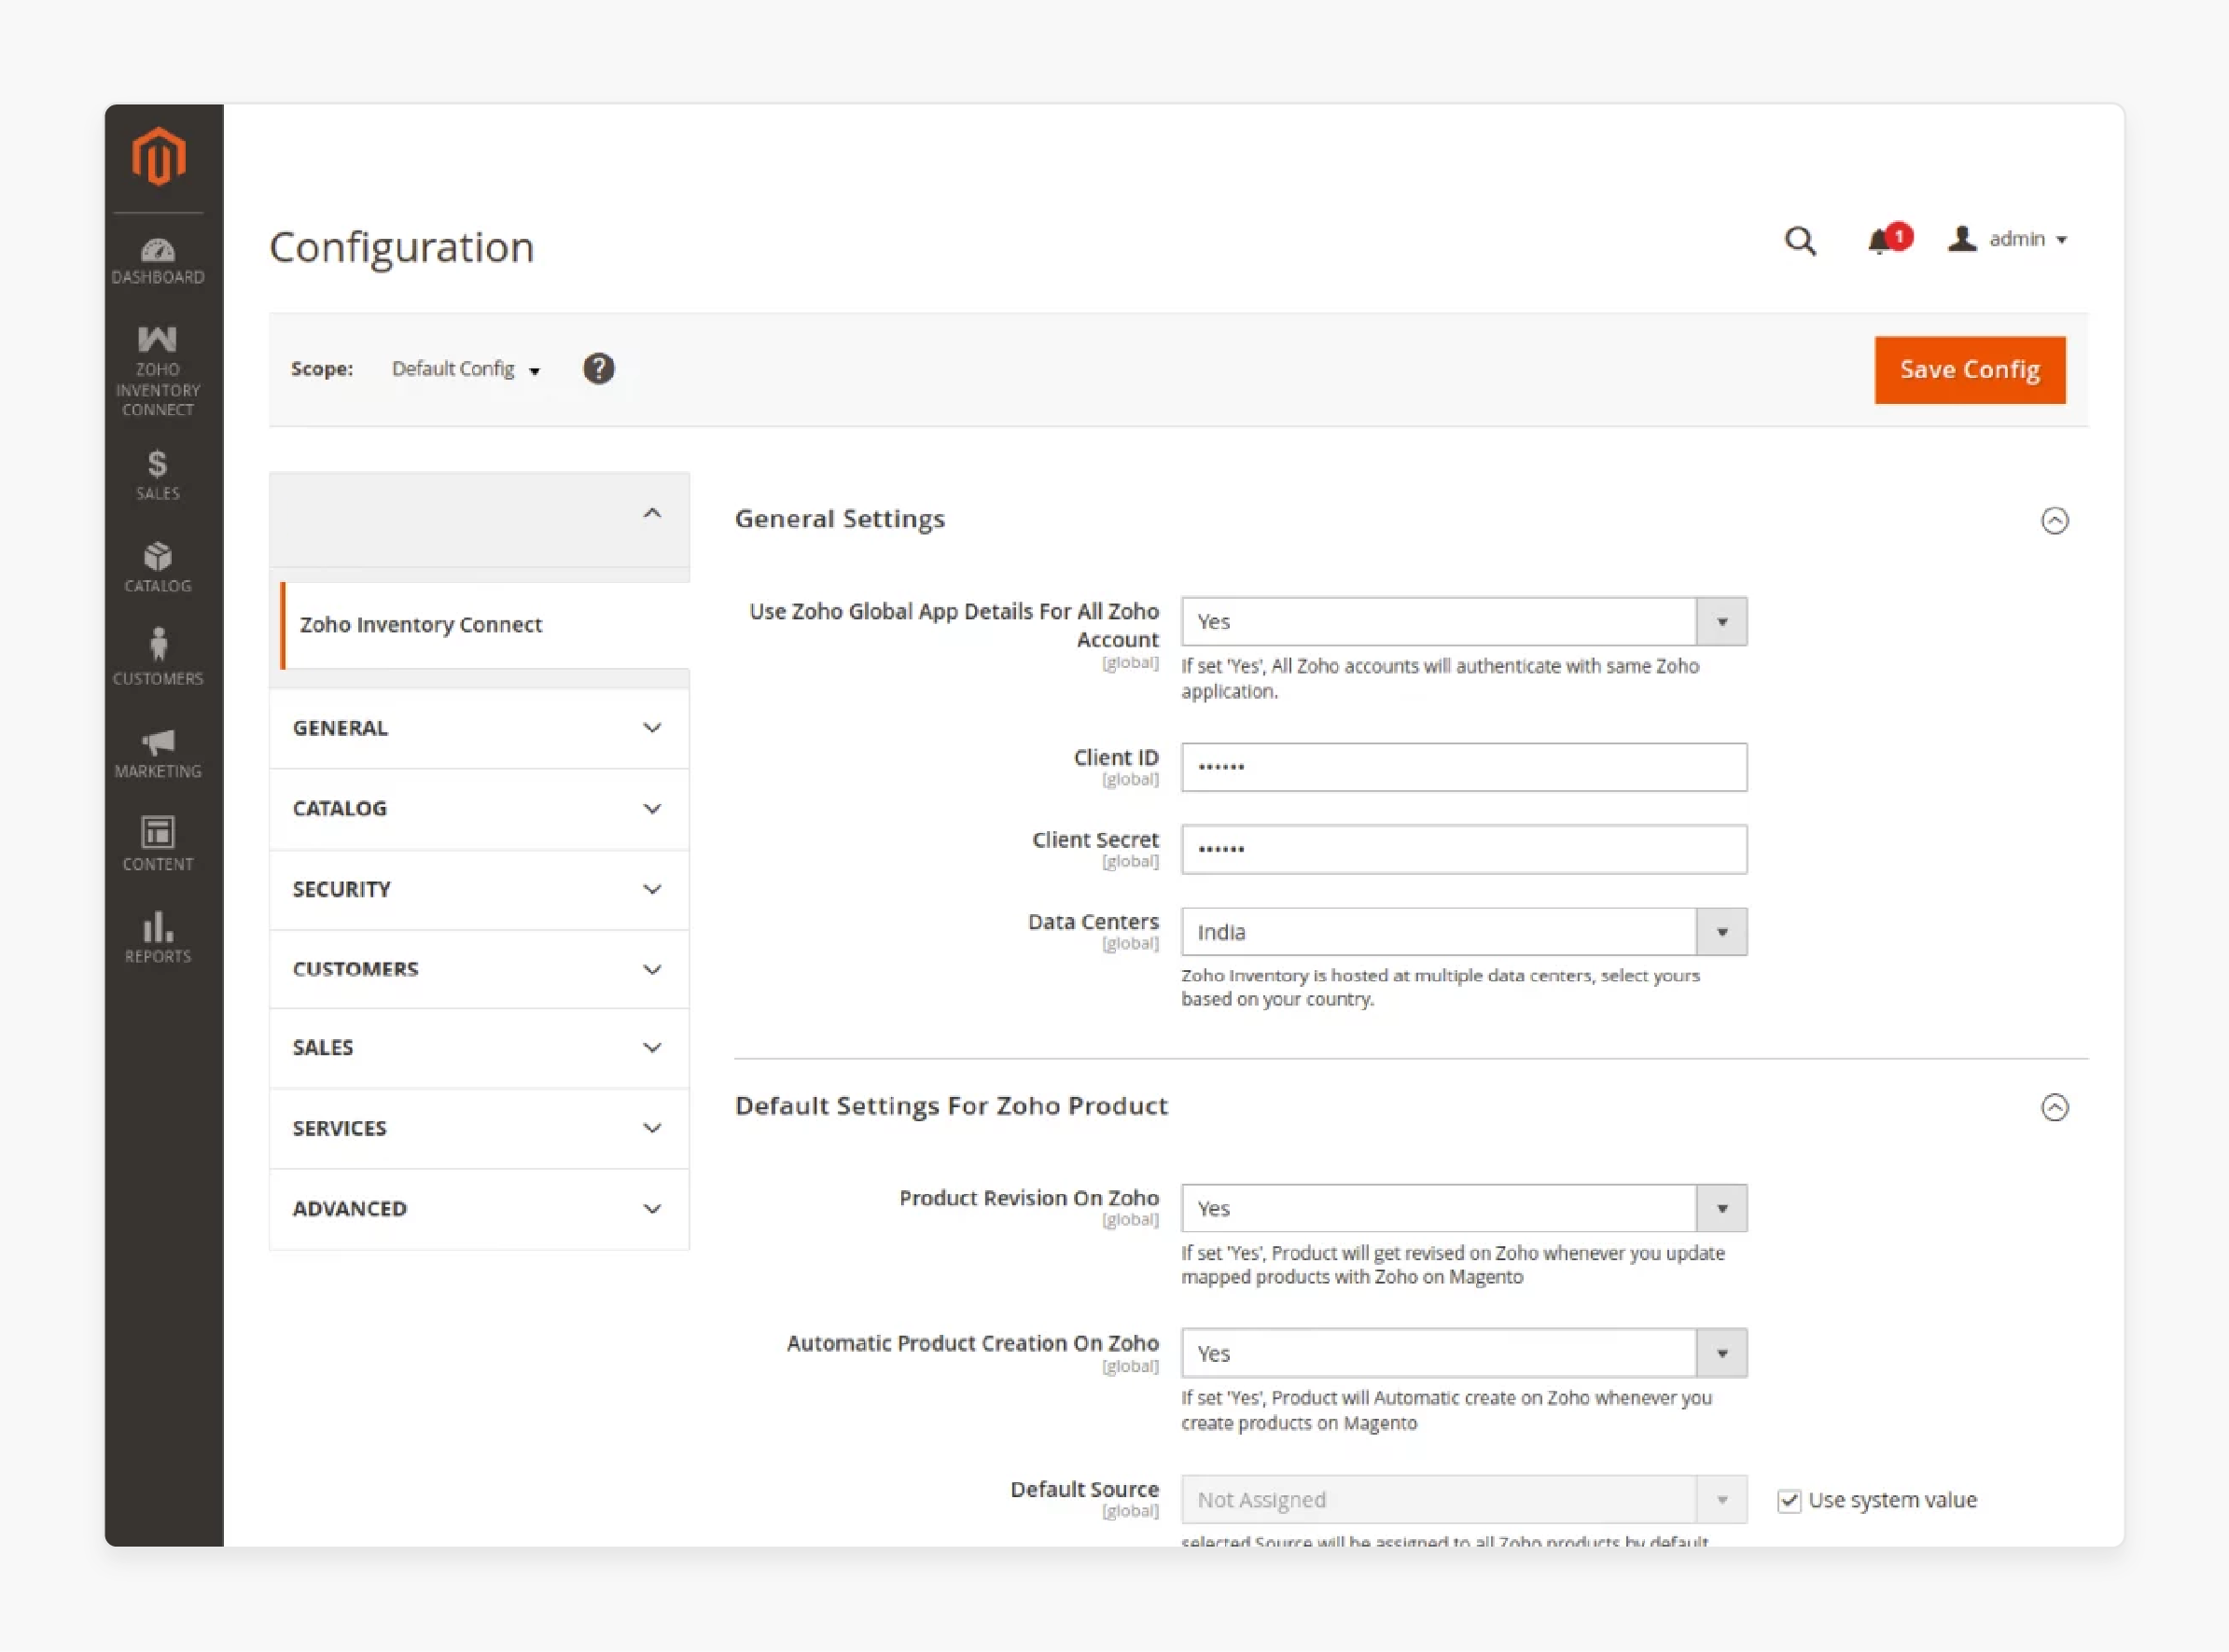Collapse the top configuration tab group
Viewport: 2229px width, 1652px height.
click(479, 519)
